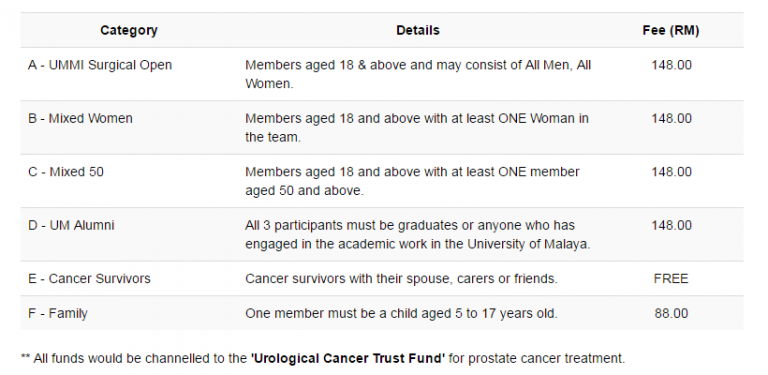This screenshot has height=375, width=768.
Task: Click the 88.00 fee for Family
Action: coord(671,313)
